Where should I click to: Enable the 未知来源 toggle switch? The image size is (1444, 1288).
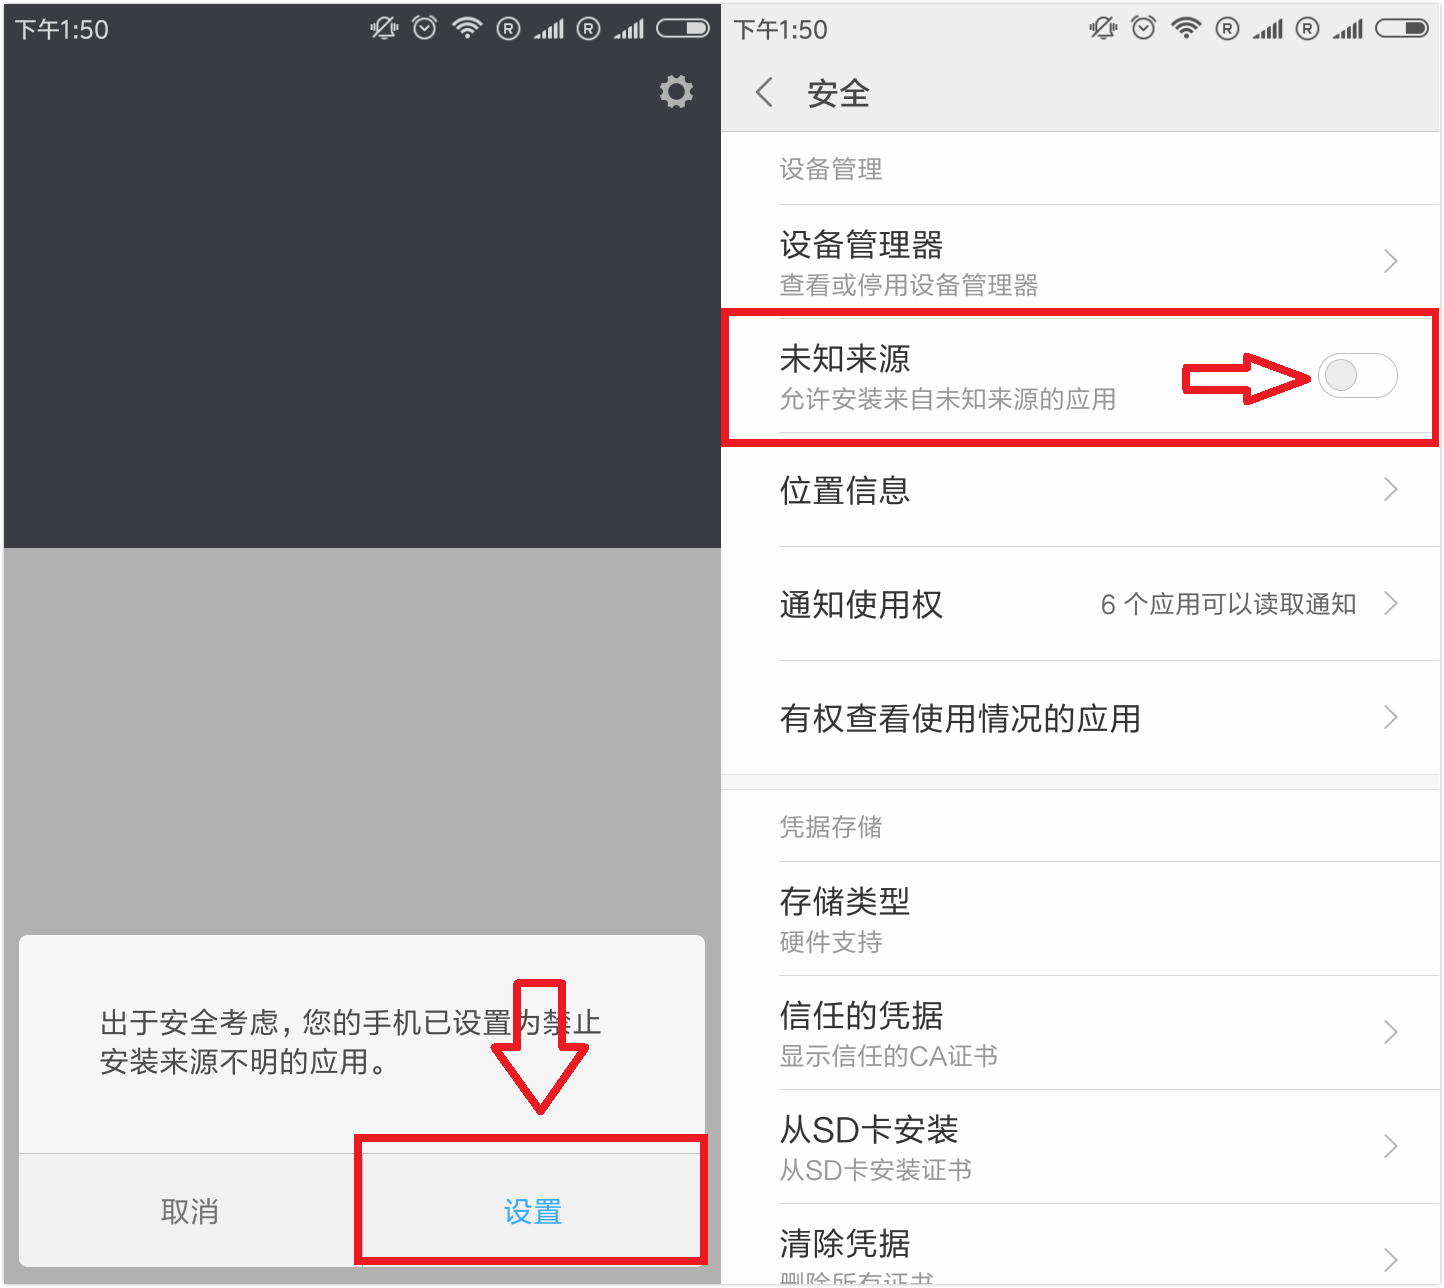pyautogui.click(x=1357, y=375)
